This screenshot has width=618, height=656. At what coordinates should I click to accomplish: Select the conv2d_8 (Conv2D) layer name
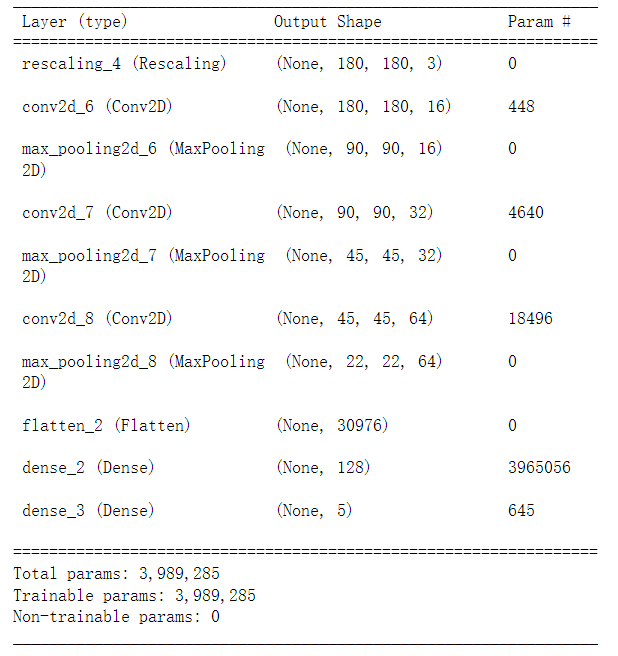(x=97, y=319)
